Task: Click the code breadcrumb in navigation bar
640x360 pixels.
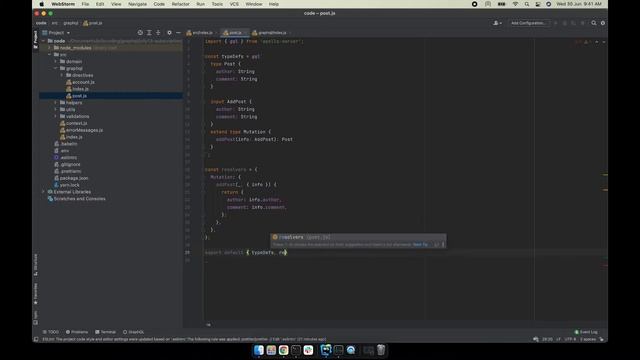Action: 41,23
